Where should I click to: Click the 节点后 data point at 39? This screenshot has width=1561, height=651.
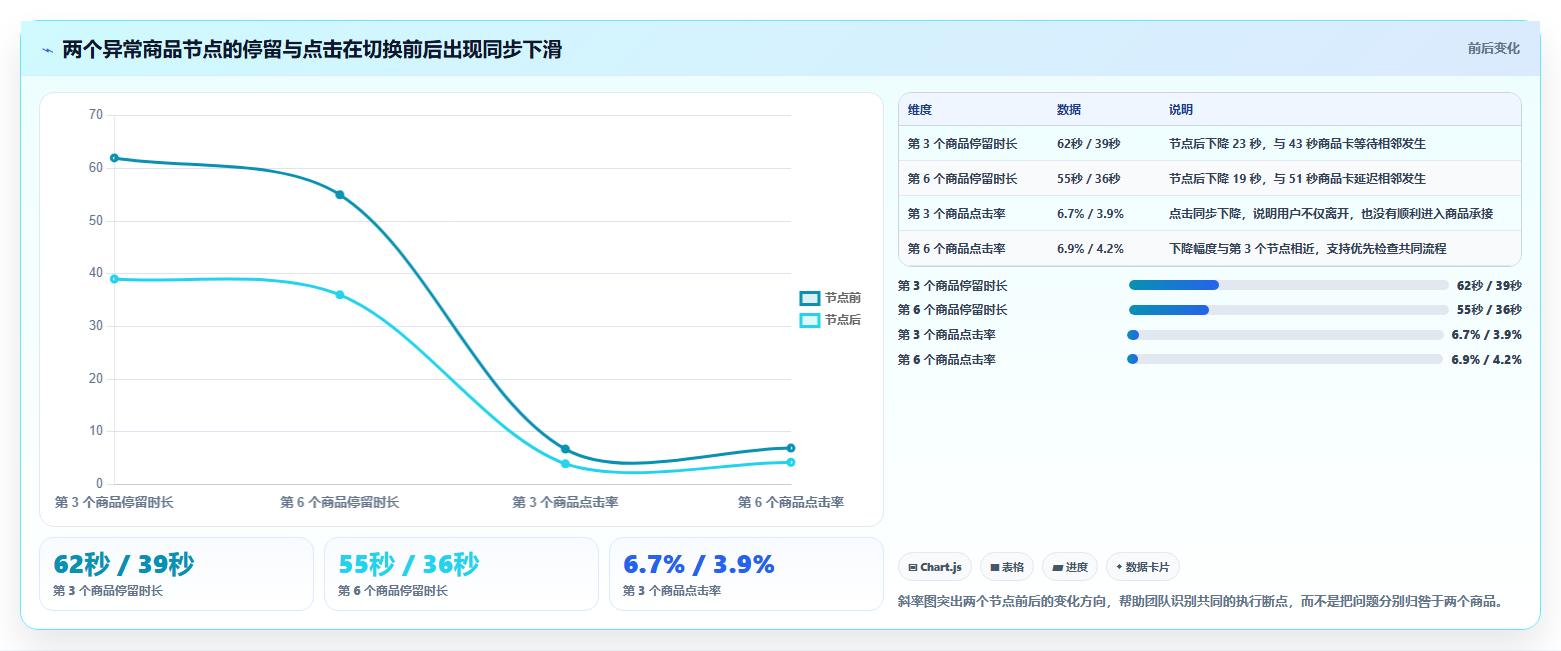point(114,279)
